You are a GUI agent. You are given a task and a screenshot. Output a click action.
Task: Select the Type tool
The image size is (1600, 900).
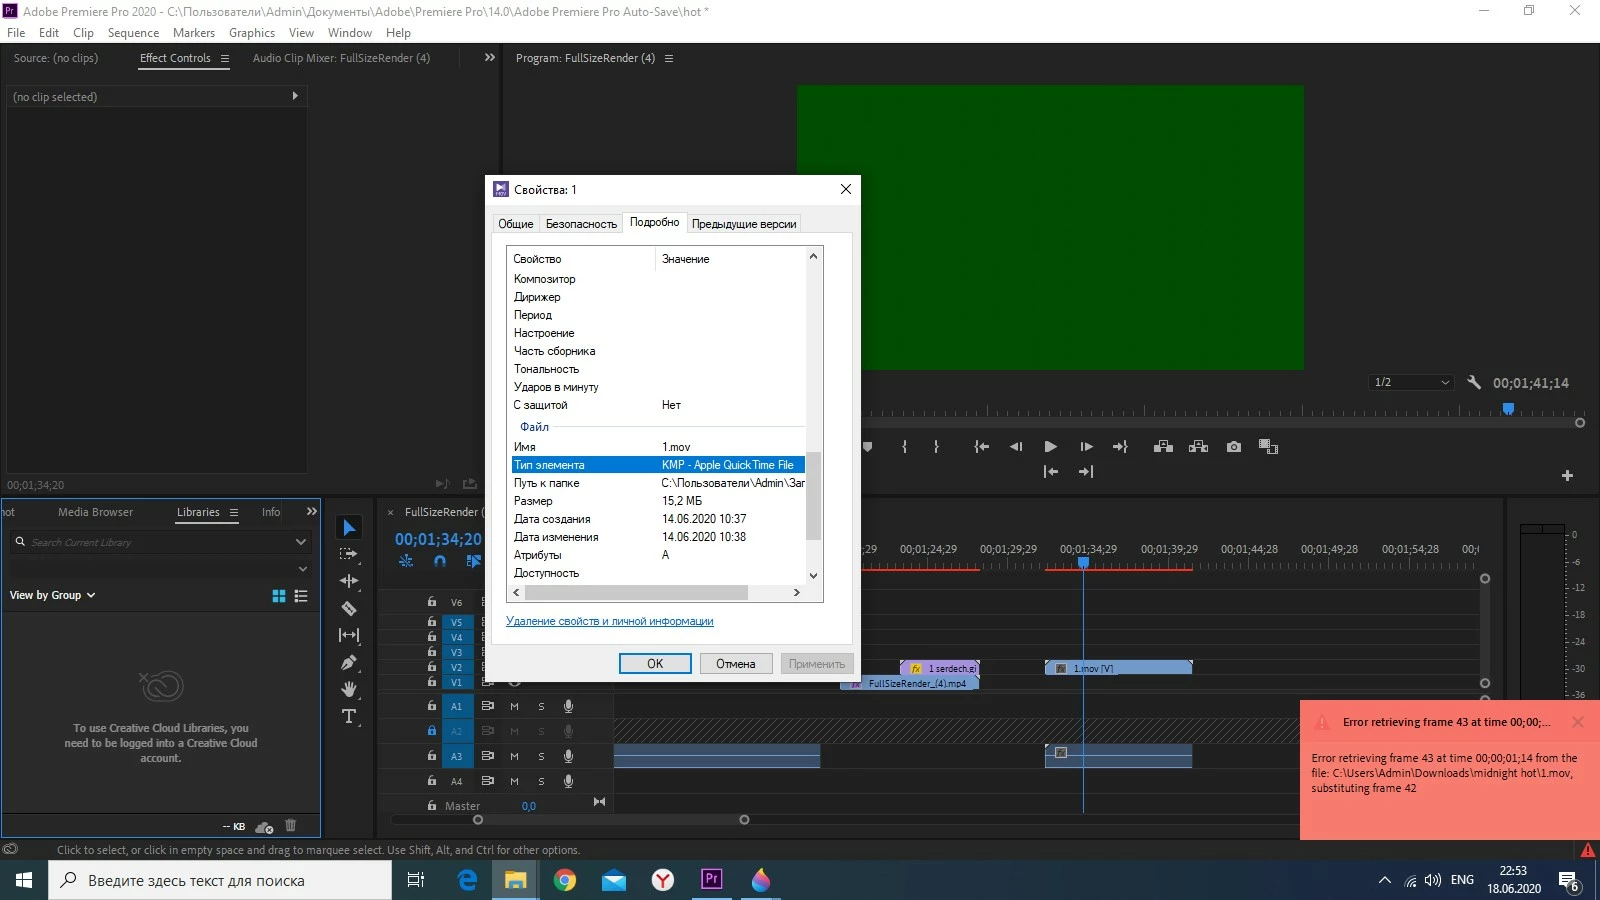coord(349,716)
